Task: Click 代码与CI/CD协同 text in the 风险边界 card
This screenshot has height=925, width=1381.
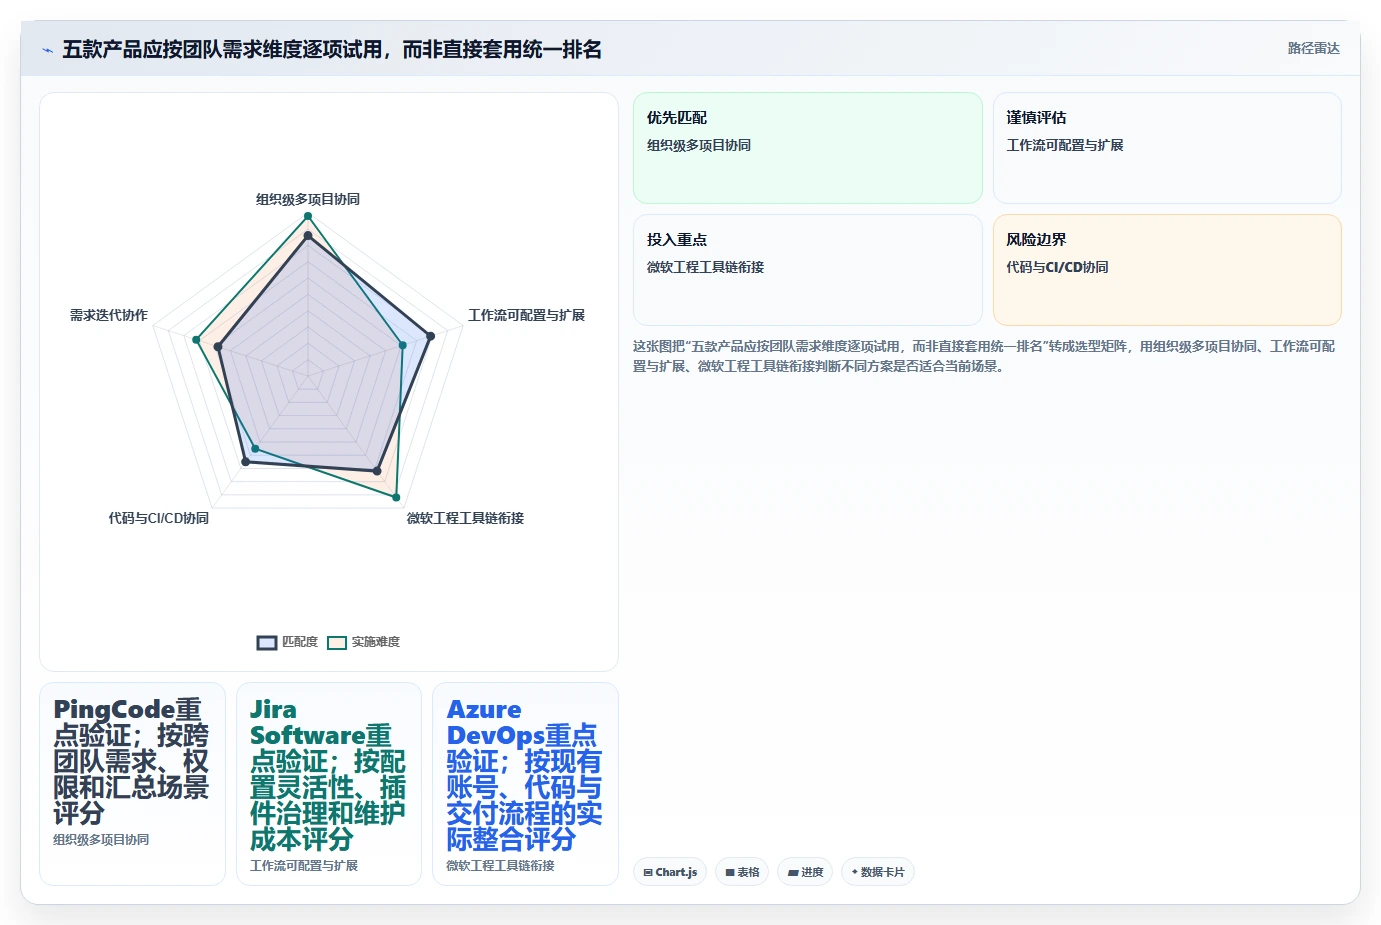Action: coord(1057,267)
